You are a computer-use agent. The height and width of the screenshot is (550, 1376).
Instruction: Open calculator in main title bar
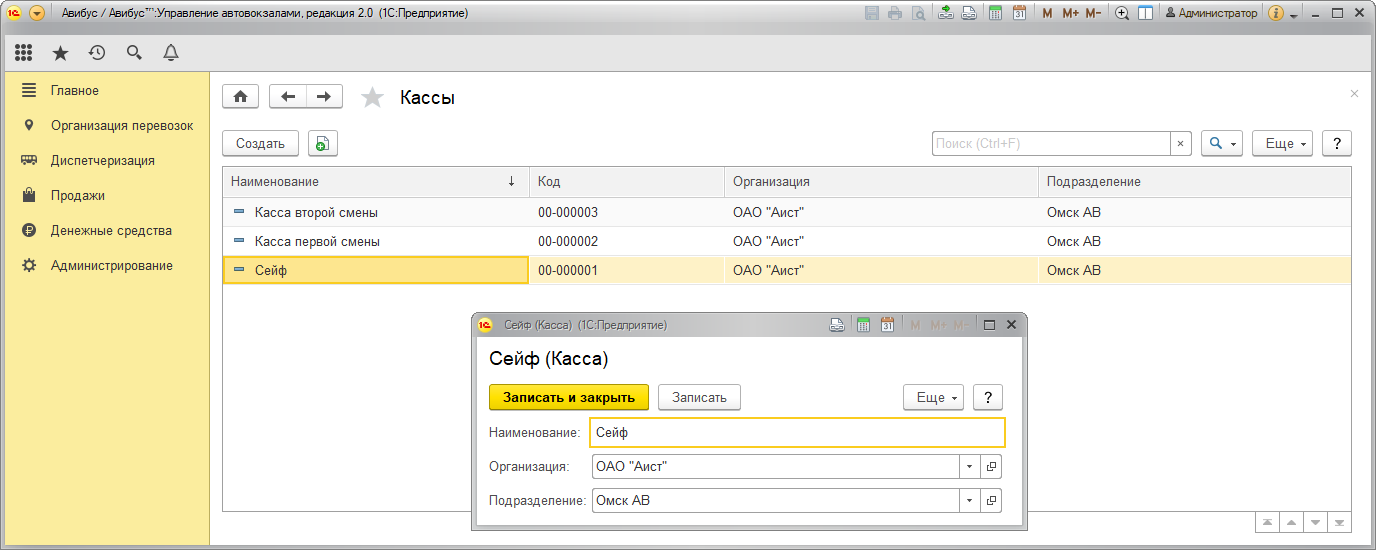coord(995,14)
